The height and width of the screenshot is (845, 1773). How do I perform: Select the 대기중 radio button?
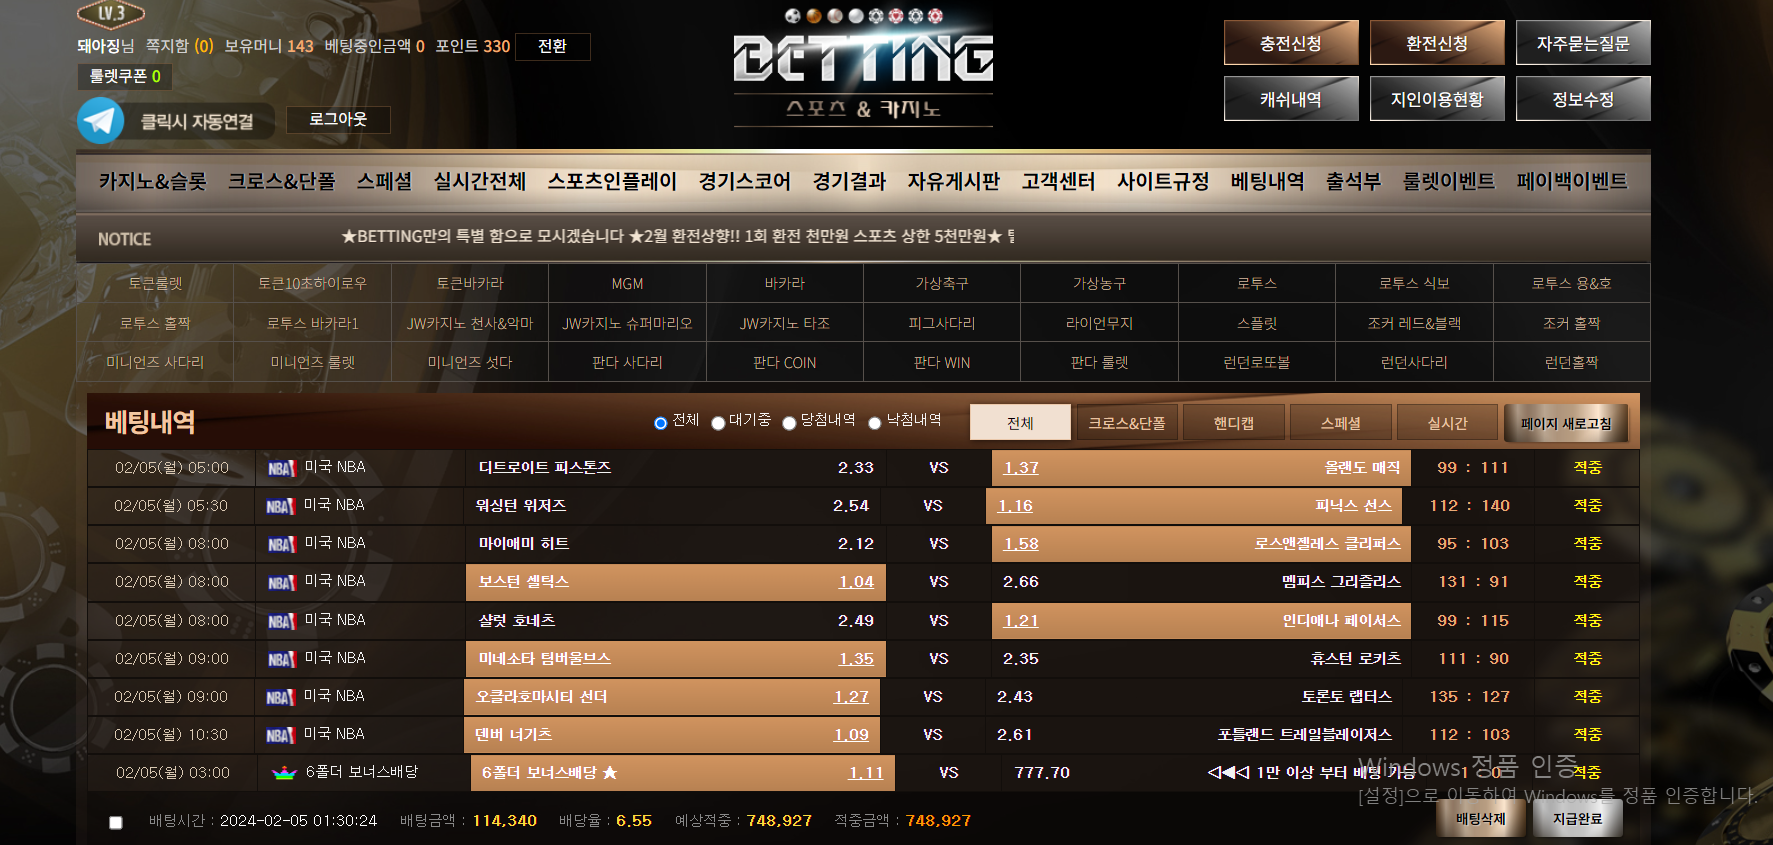tap(718, 423)
